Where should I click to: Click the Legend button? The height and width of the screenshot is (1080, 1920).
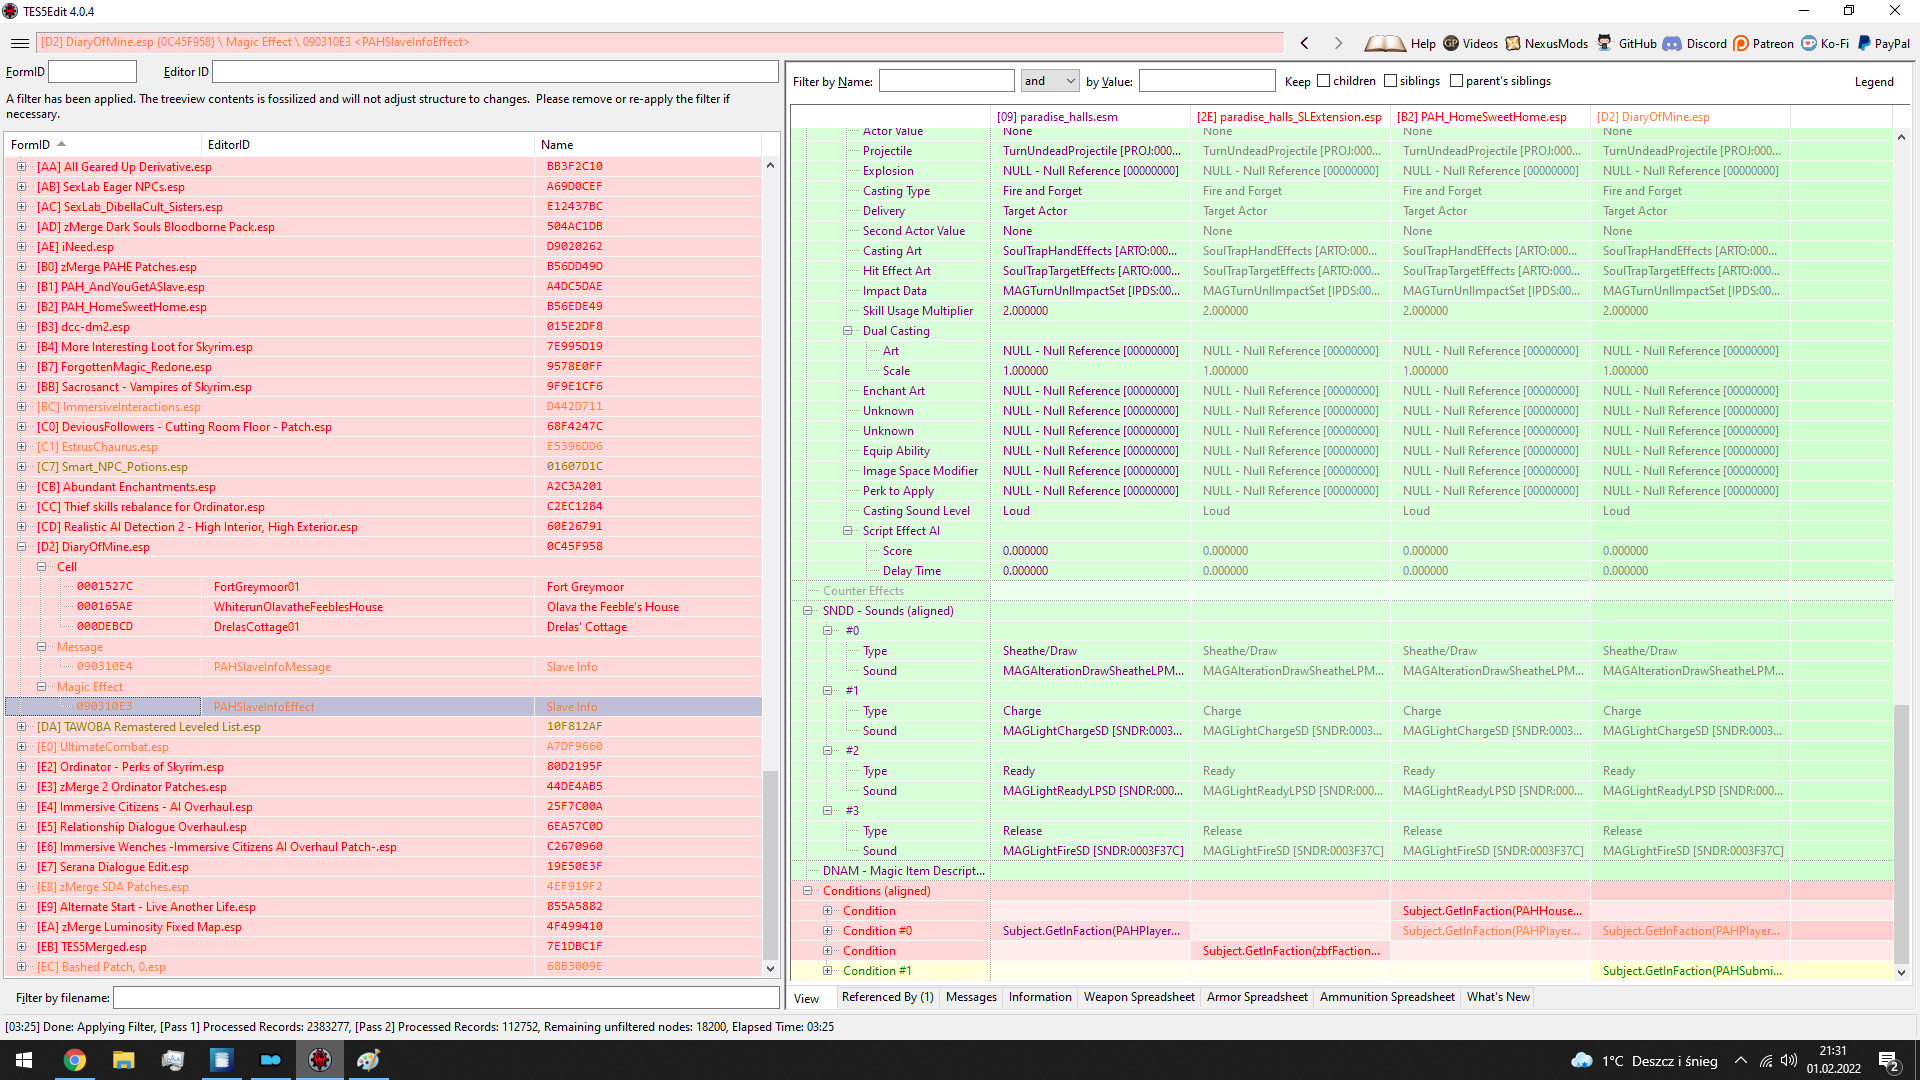pyautogui.click(x=1873, y=82)
